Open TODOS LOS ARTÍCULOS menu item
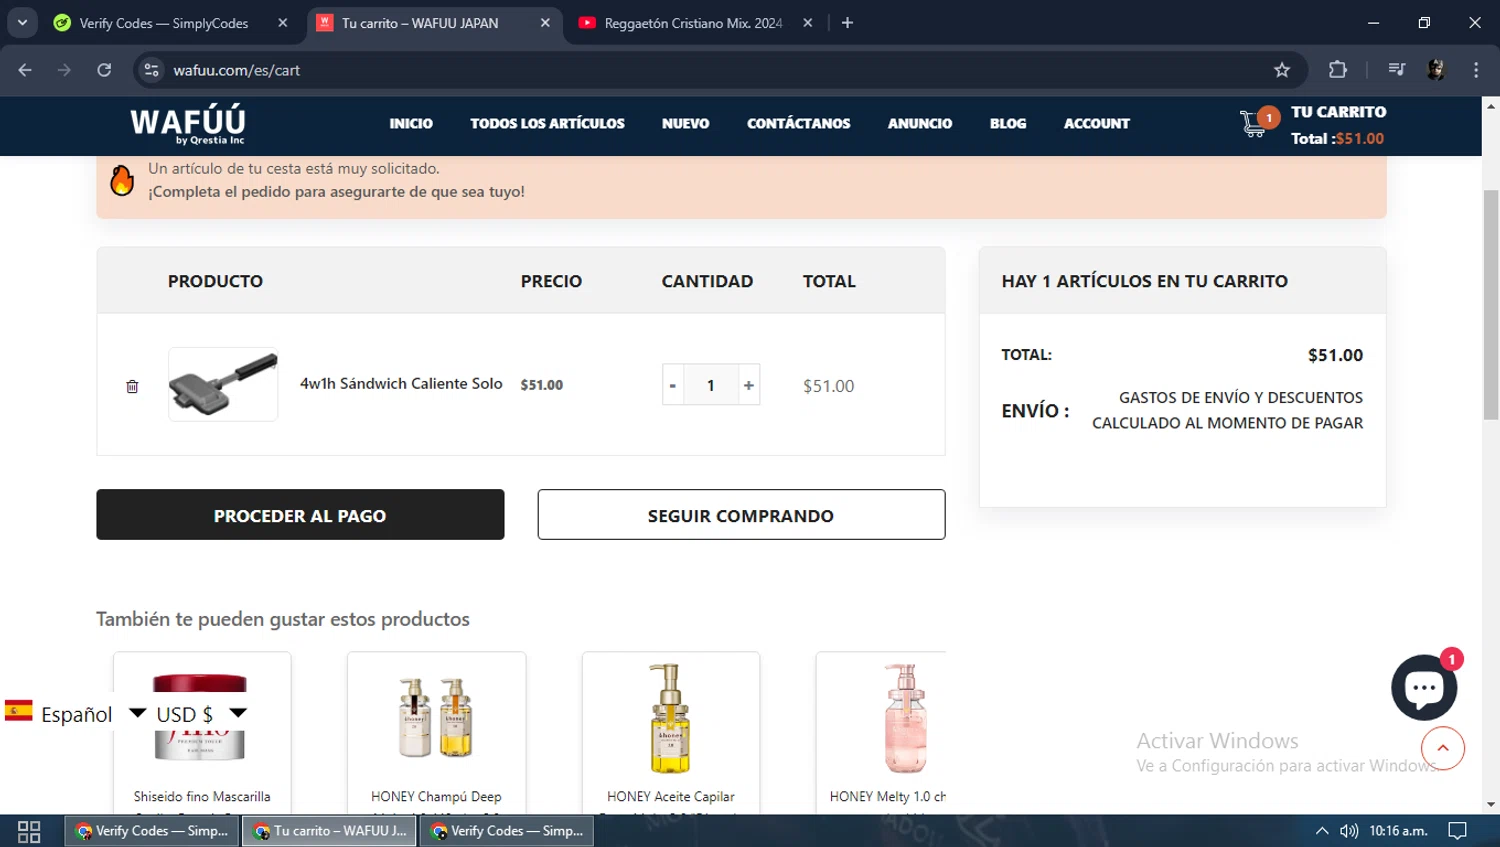Viewport: 1500px width, 847px height. (x=547, y=124)
